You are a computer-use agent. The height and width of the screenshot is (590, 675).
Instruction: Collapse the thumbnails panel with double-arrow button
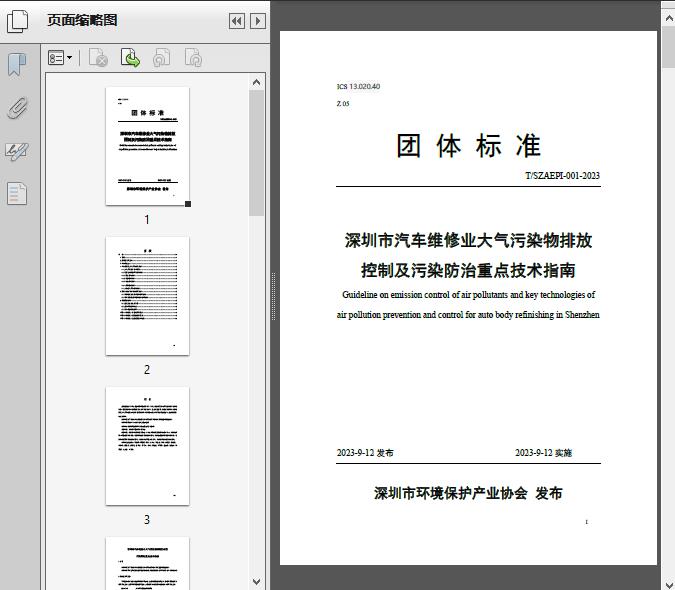pyautogui.click(x=237, y=21)
